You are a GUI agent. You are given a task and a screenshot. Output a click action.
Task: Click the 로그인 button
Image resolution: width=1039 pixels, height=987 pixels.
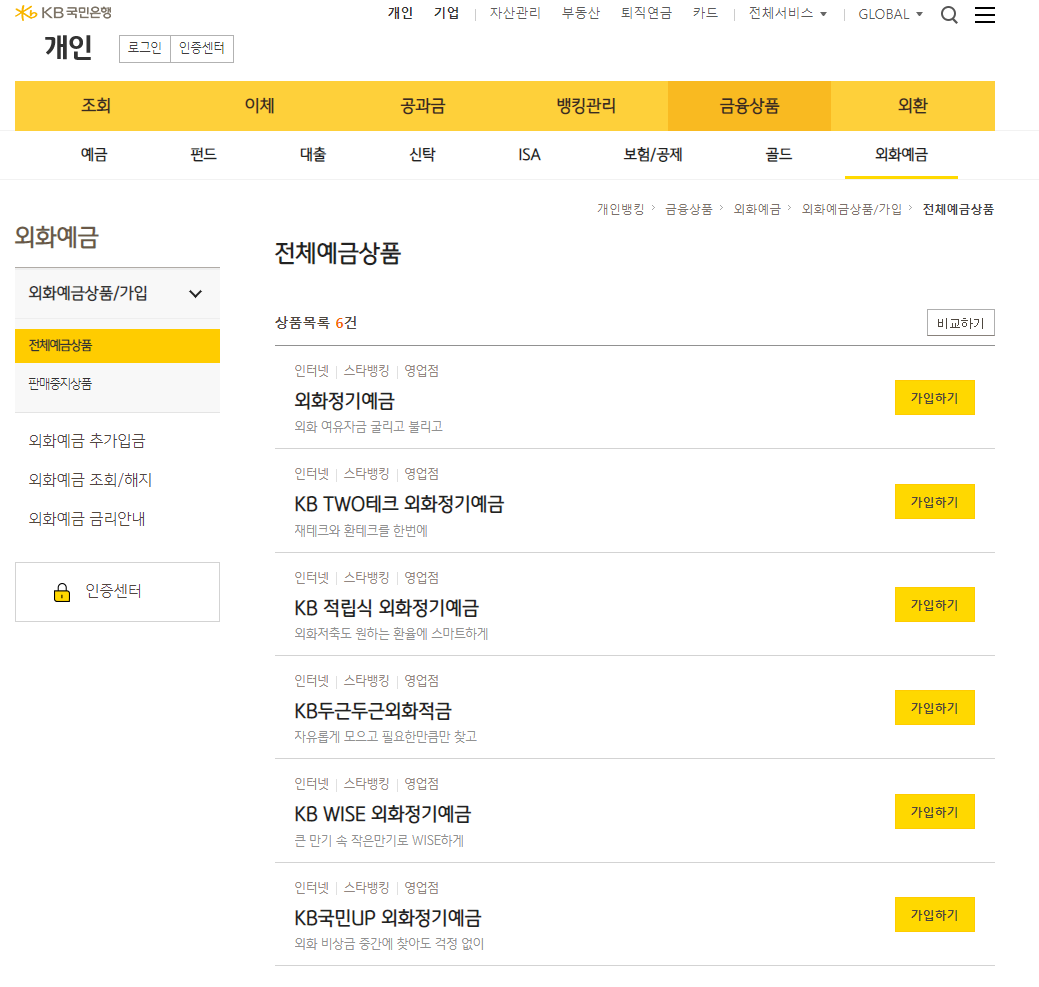pos(144,48)
